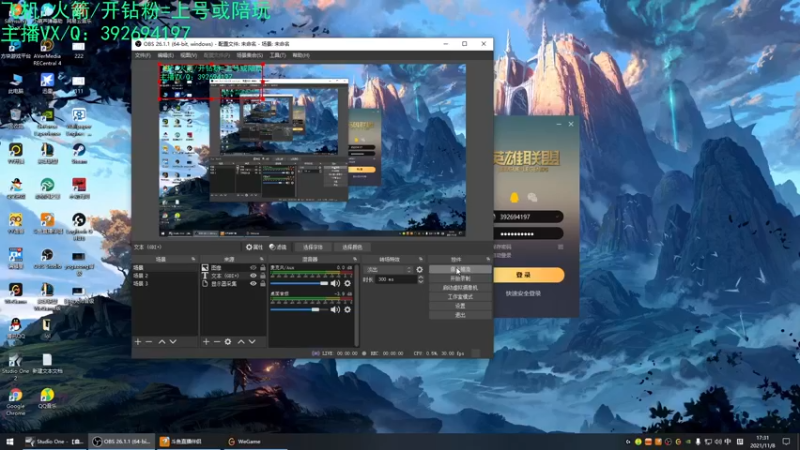Open the Edit menu in OBS
Image resolution: width=800 pixels, height=450 pixels.
[x=165, y=55]
